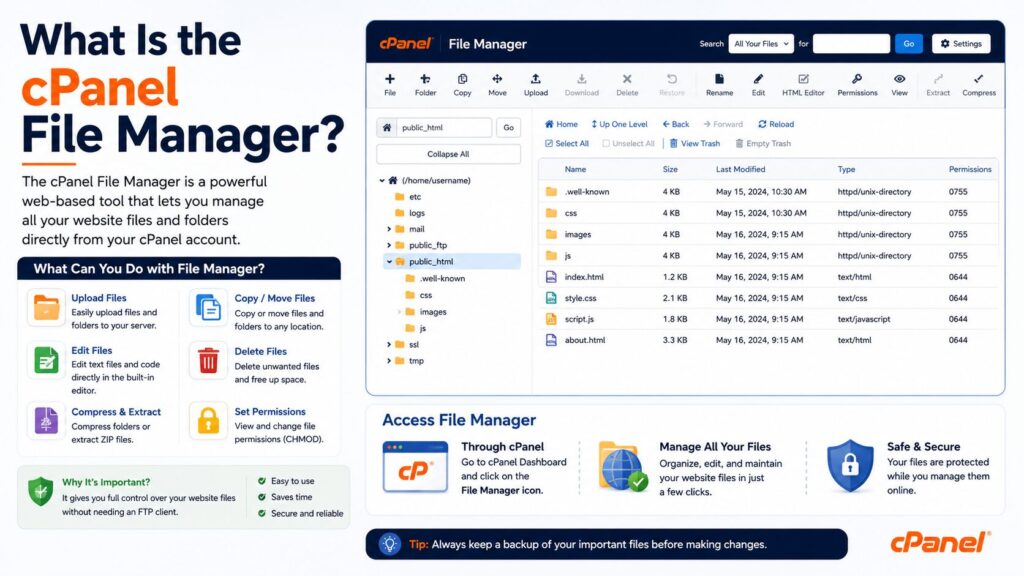Click the File (new file) toolbar icon
This screenshot has height=576, width=1024.
pos(390,79)
